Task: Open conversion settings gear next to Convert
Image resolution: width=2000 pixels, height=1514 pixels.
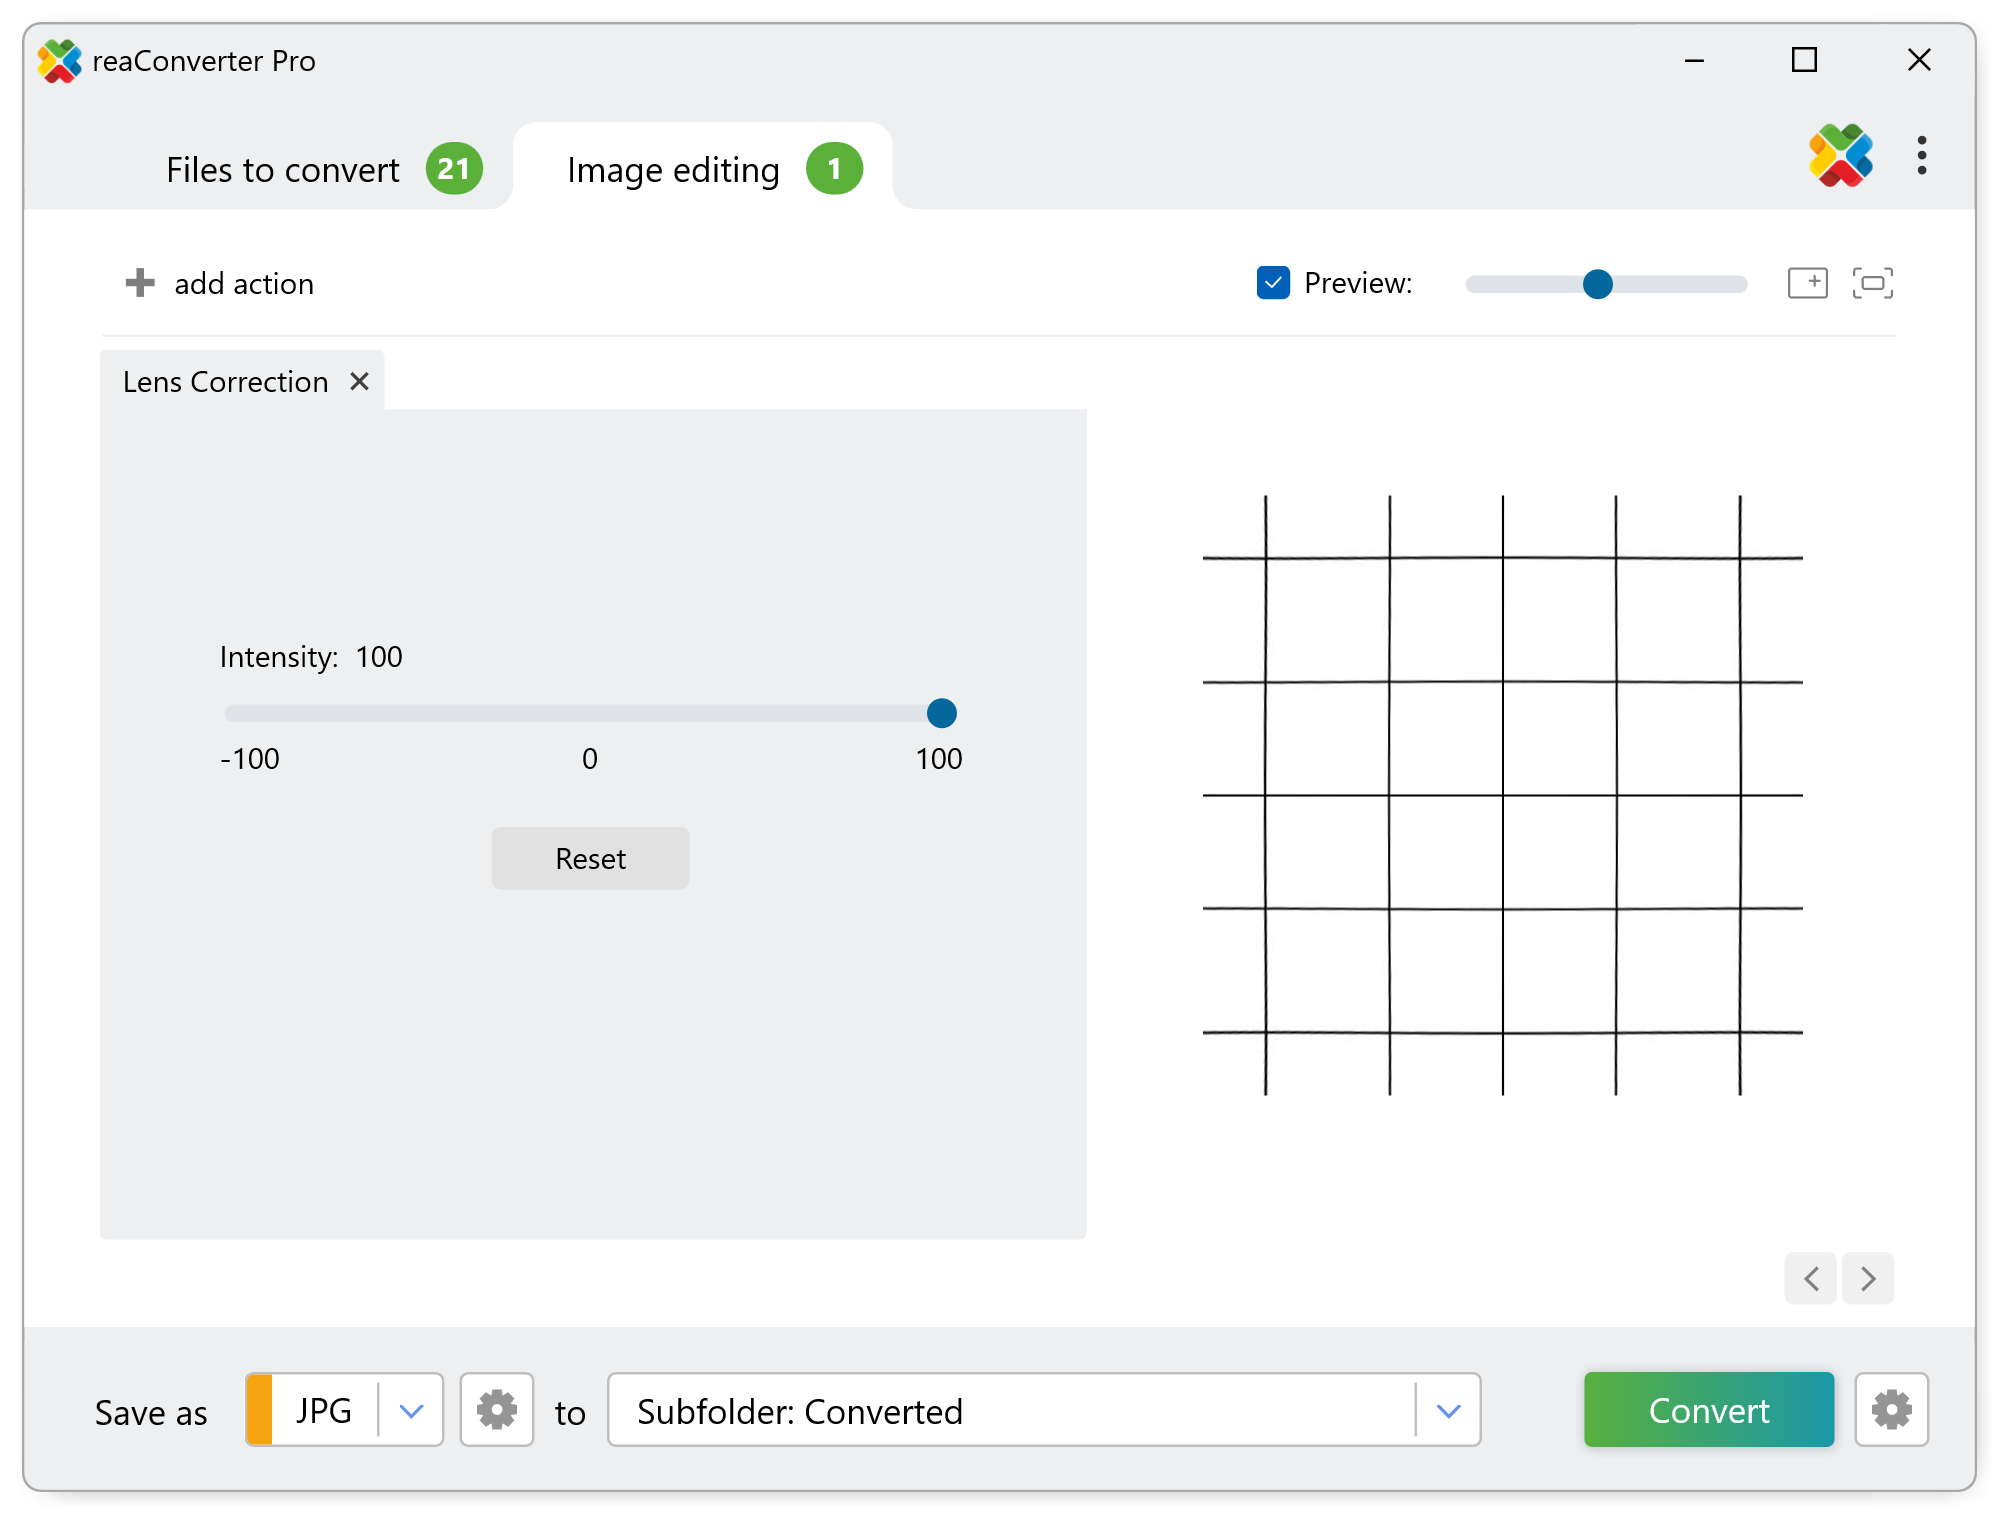Action: [x=1891, y=1410]
